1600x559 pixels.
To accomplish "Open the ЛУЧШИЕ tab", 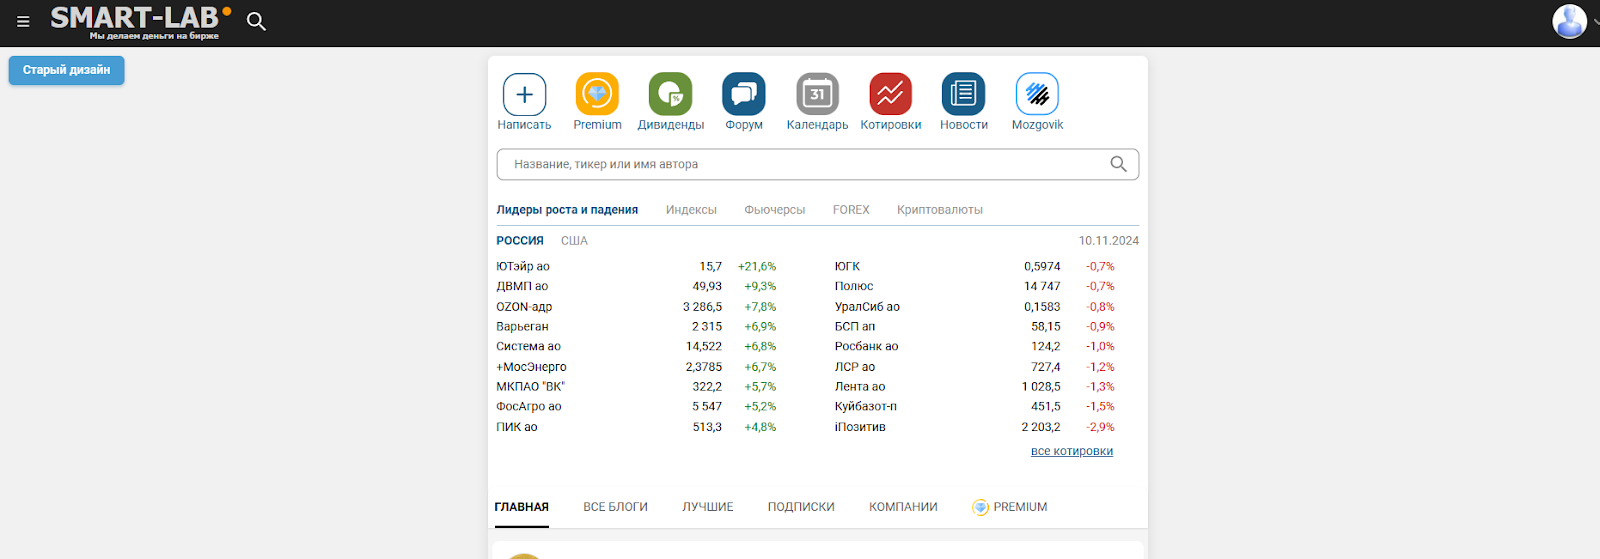I will click(x=708, y=507).
